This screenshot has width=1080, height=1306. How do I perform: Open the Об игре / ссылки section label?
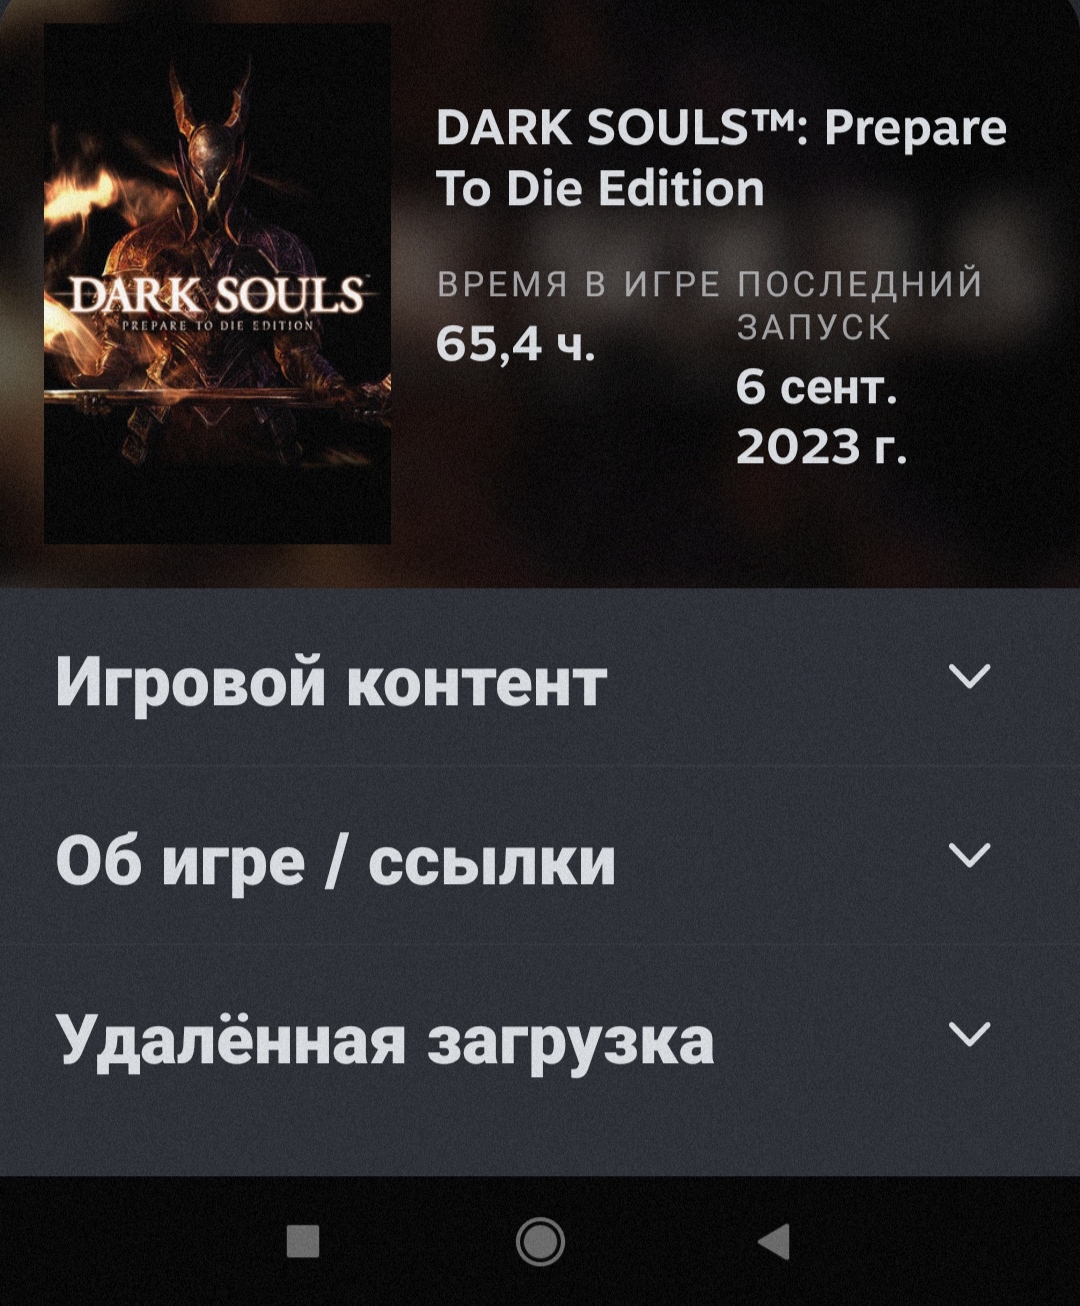click(335, 861)
